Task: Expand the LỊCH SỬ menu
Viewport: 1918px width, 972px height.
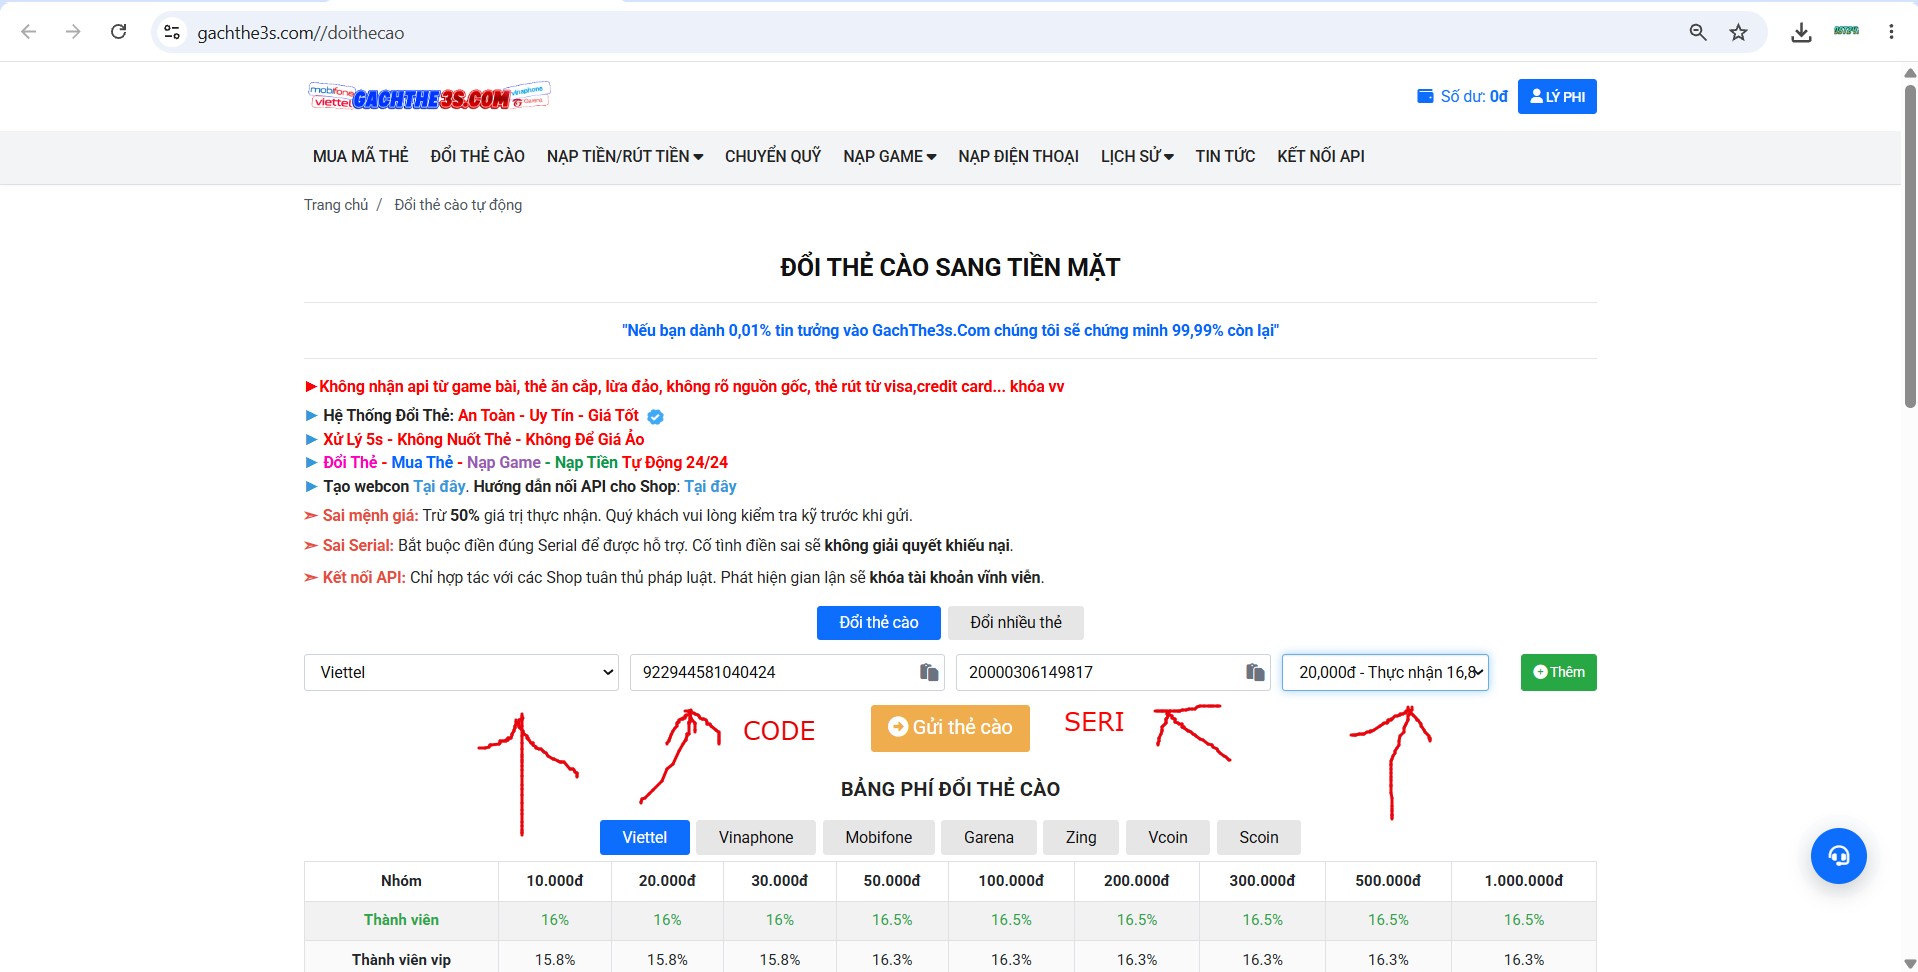Action: tap(1137, 156)
